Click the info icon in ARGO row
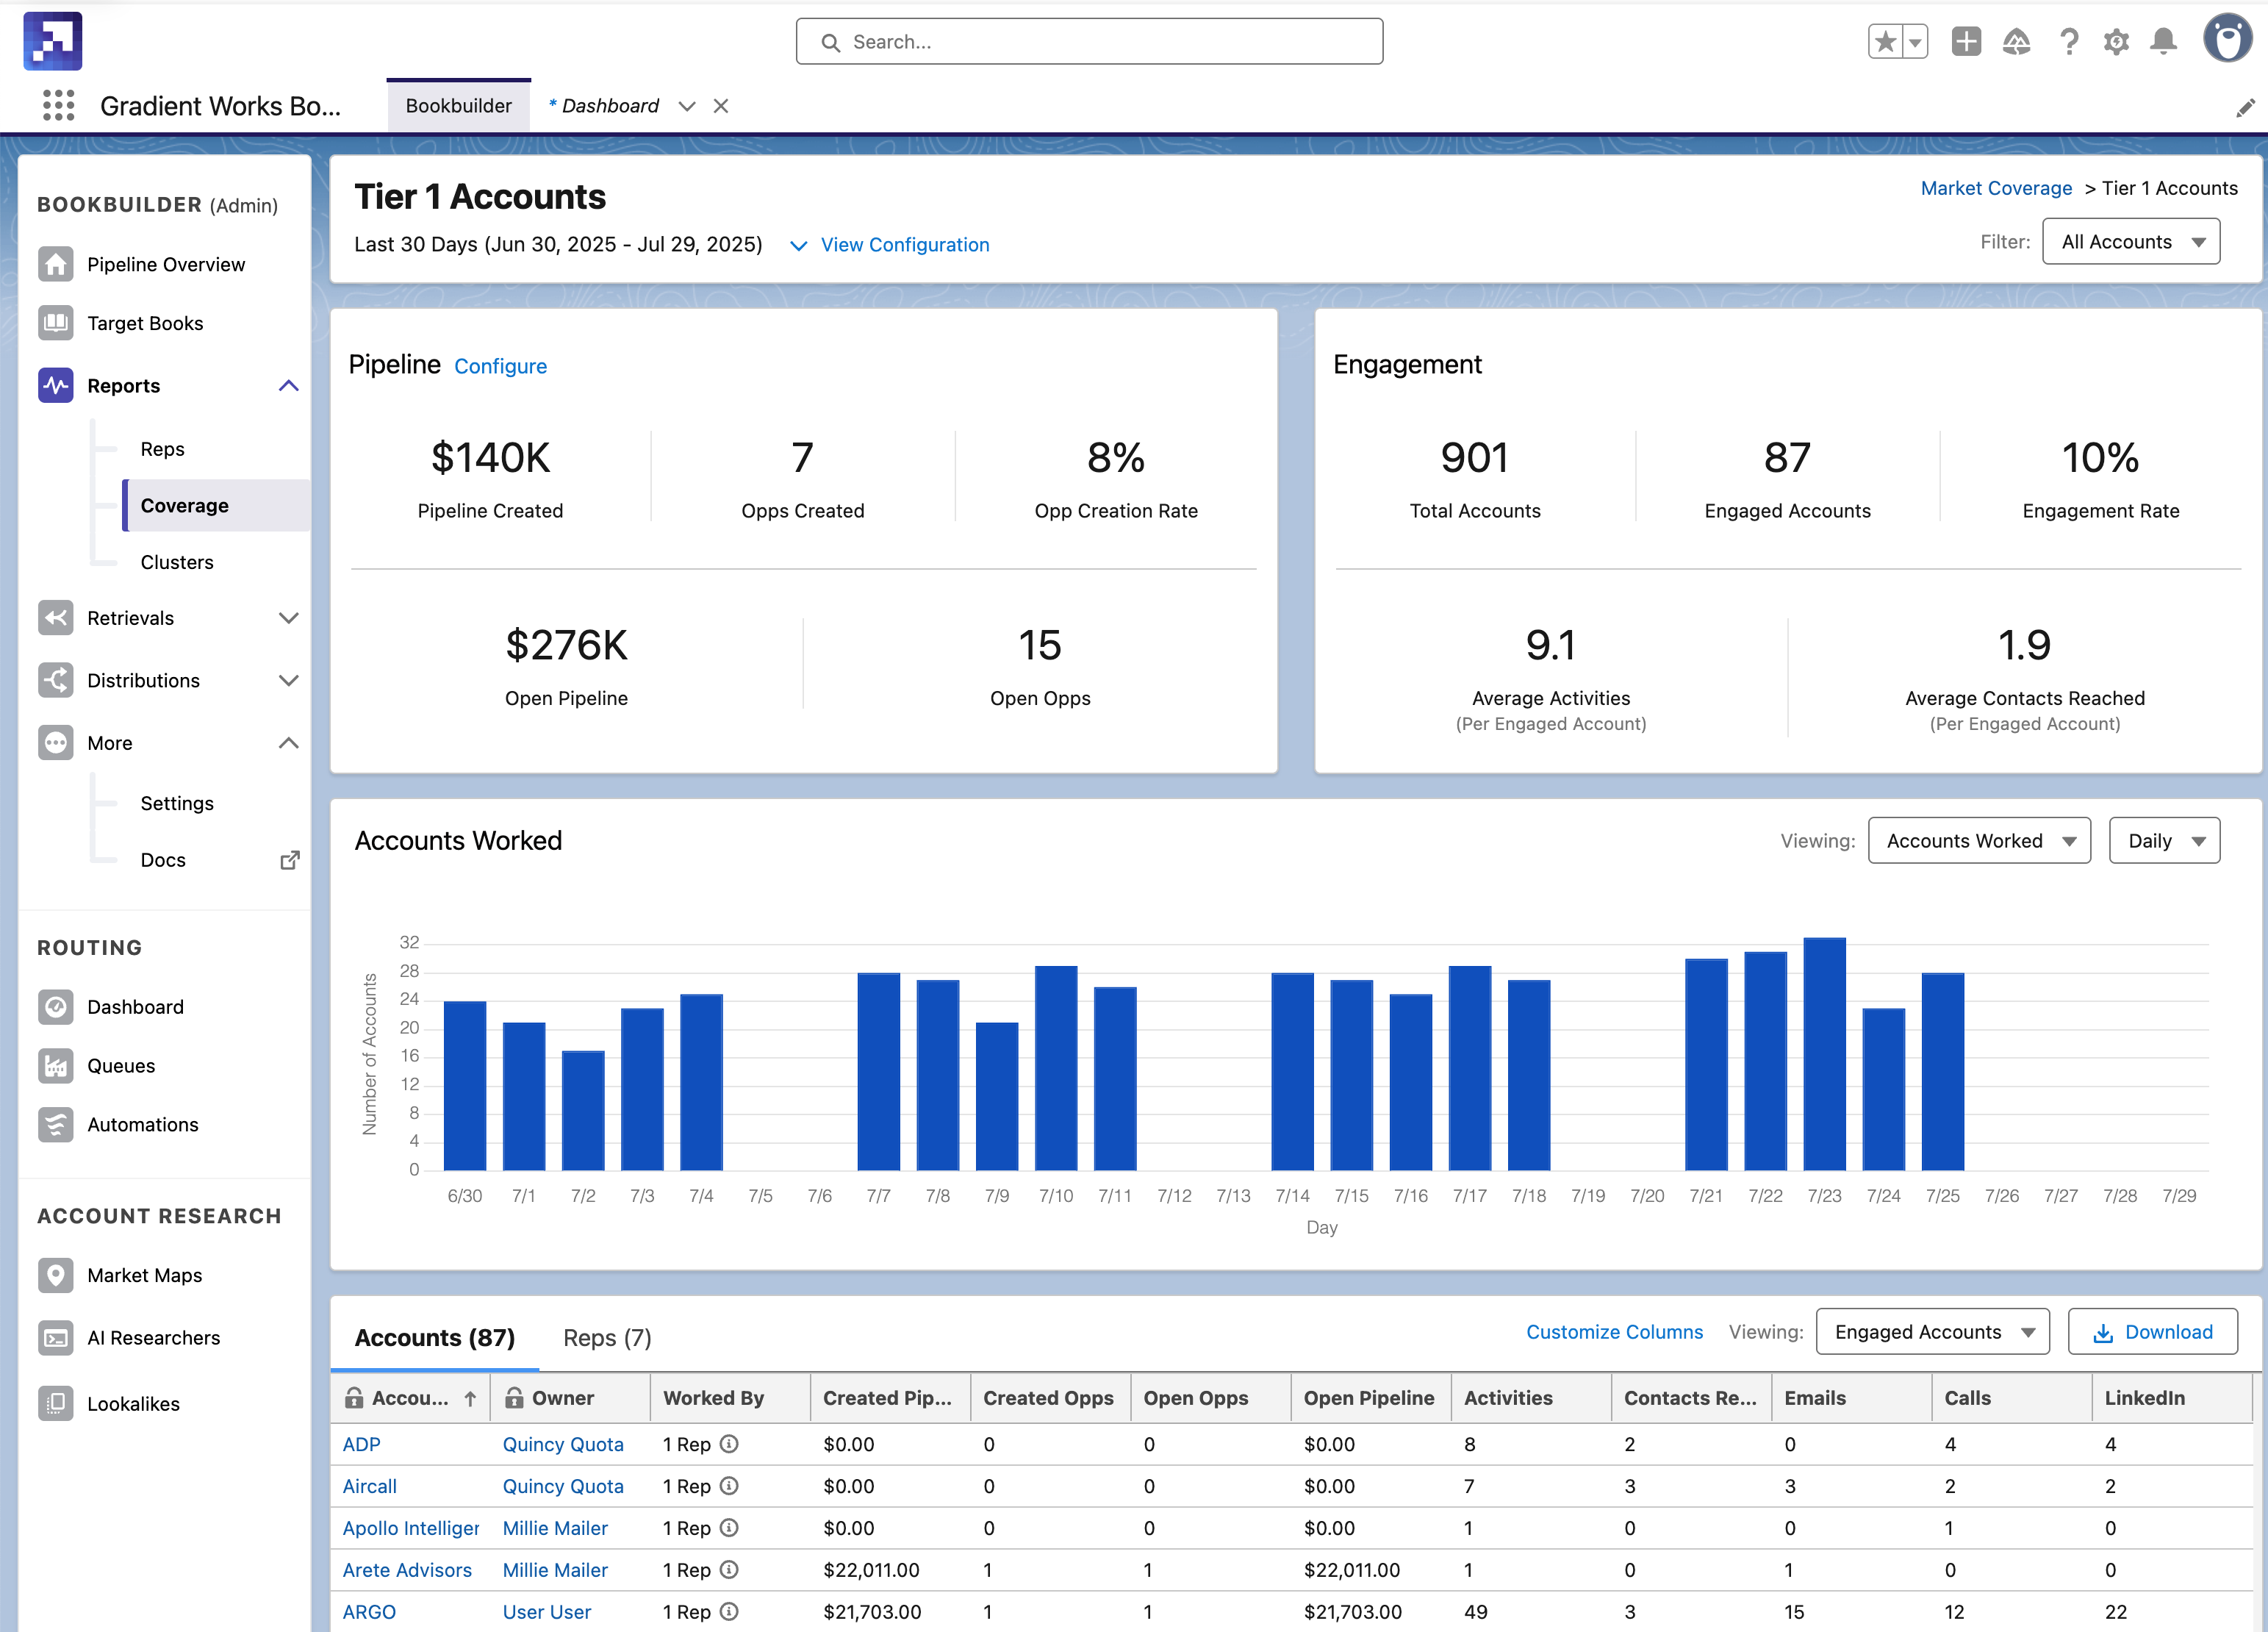The width and height of the screenshot is (2268, 1632). point(729,1611)
